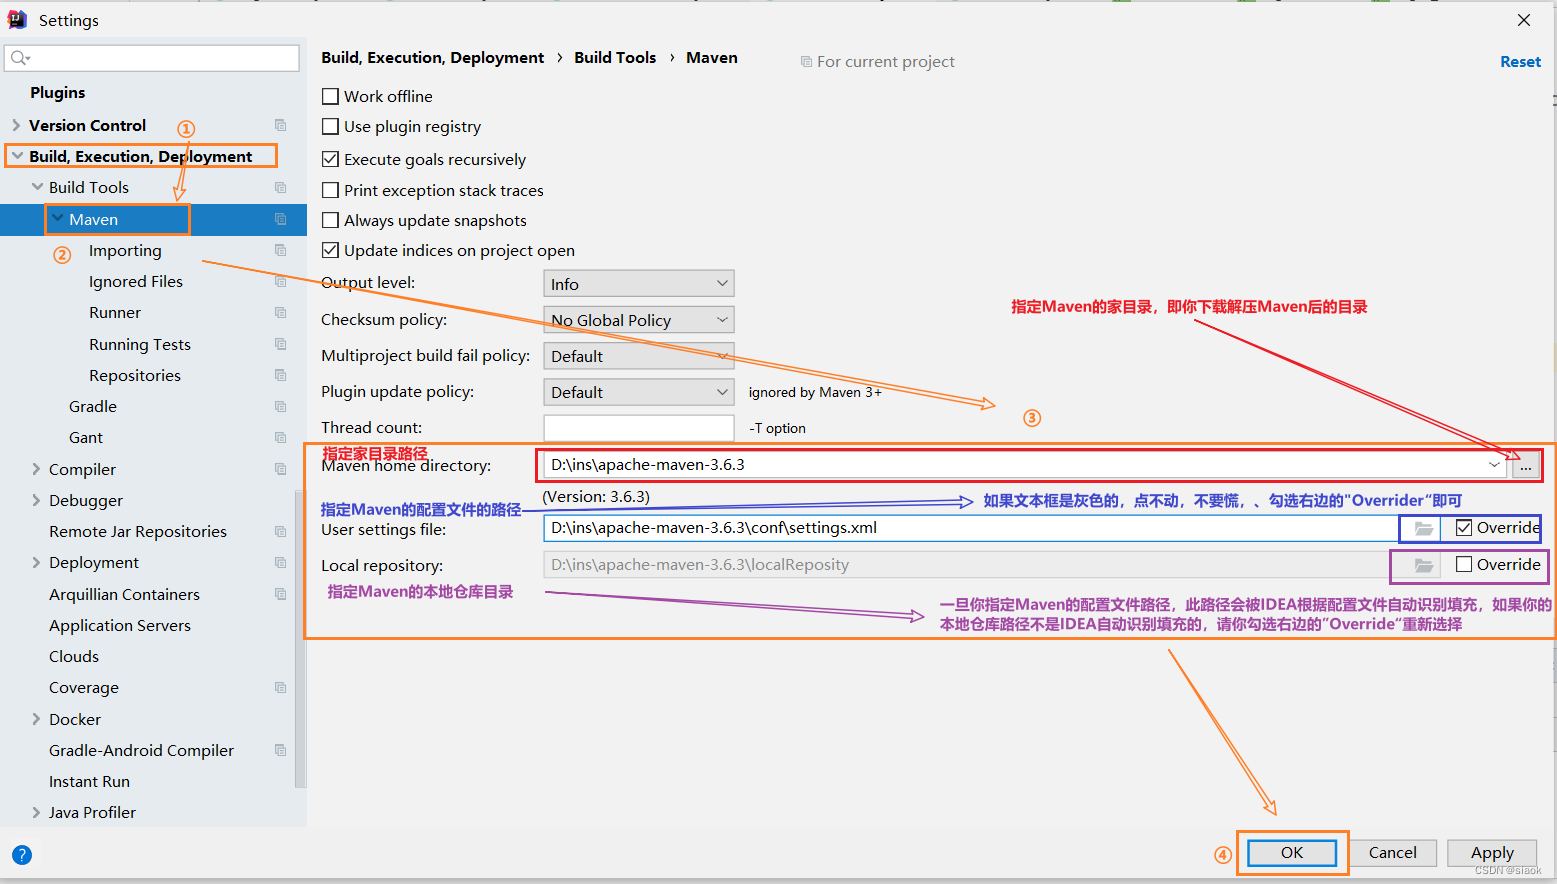This screenshot has height=884, width=1557.
Task: Click the Reset link
Action: (x=1520, y=62)
